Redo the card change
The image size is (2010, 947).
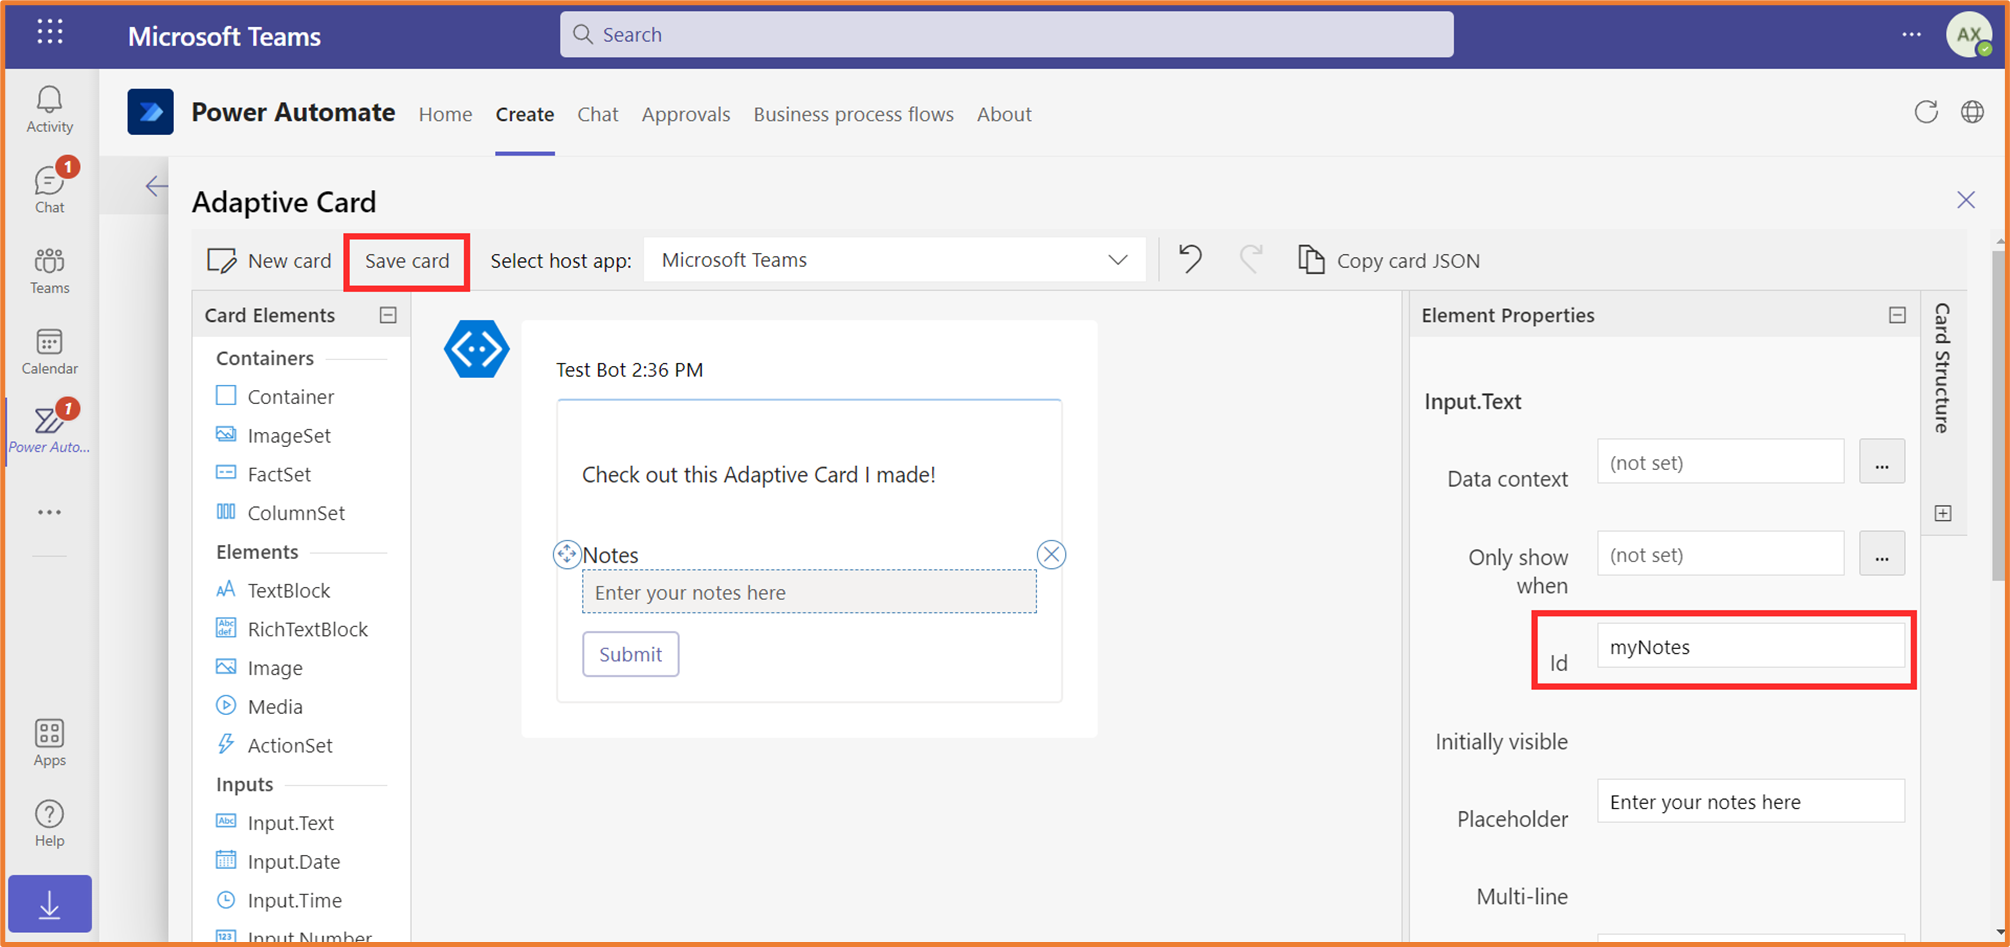click(1251, 259)
